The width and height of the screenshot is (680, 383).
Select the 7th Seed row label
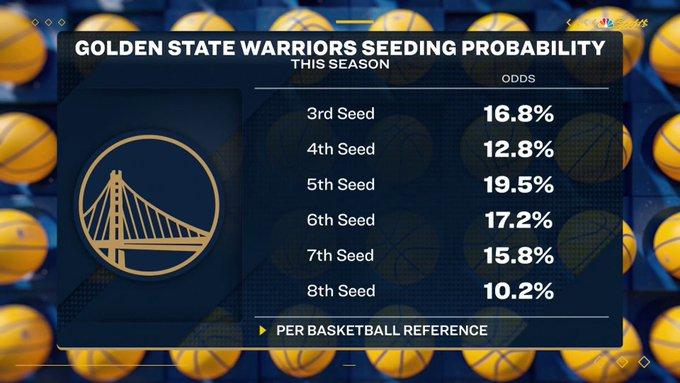340,255
